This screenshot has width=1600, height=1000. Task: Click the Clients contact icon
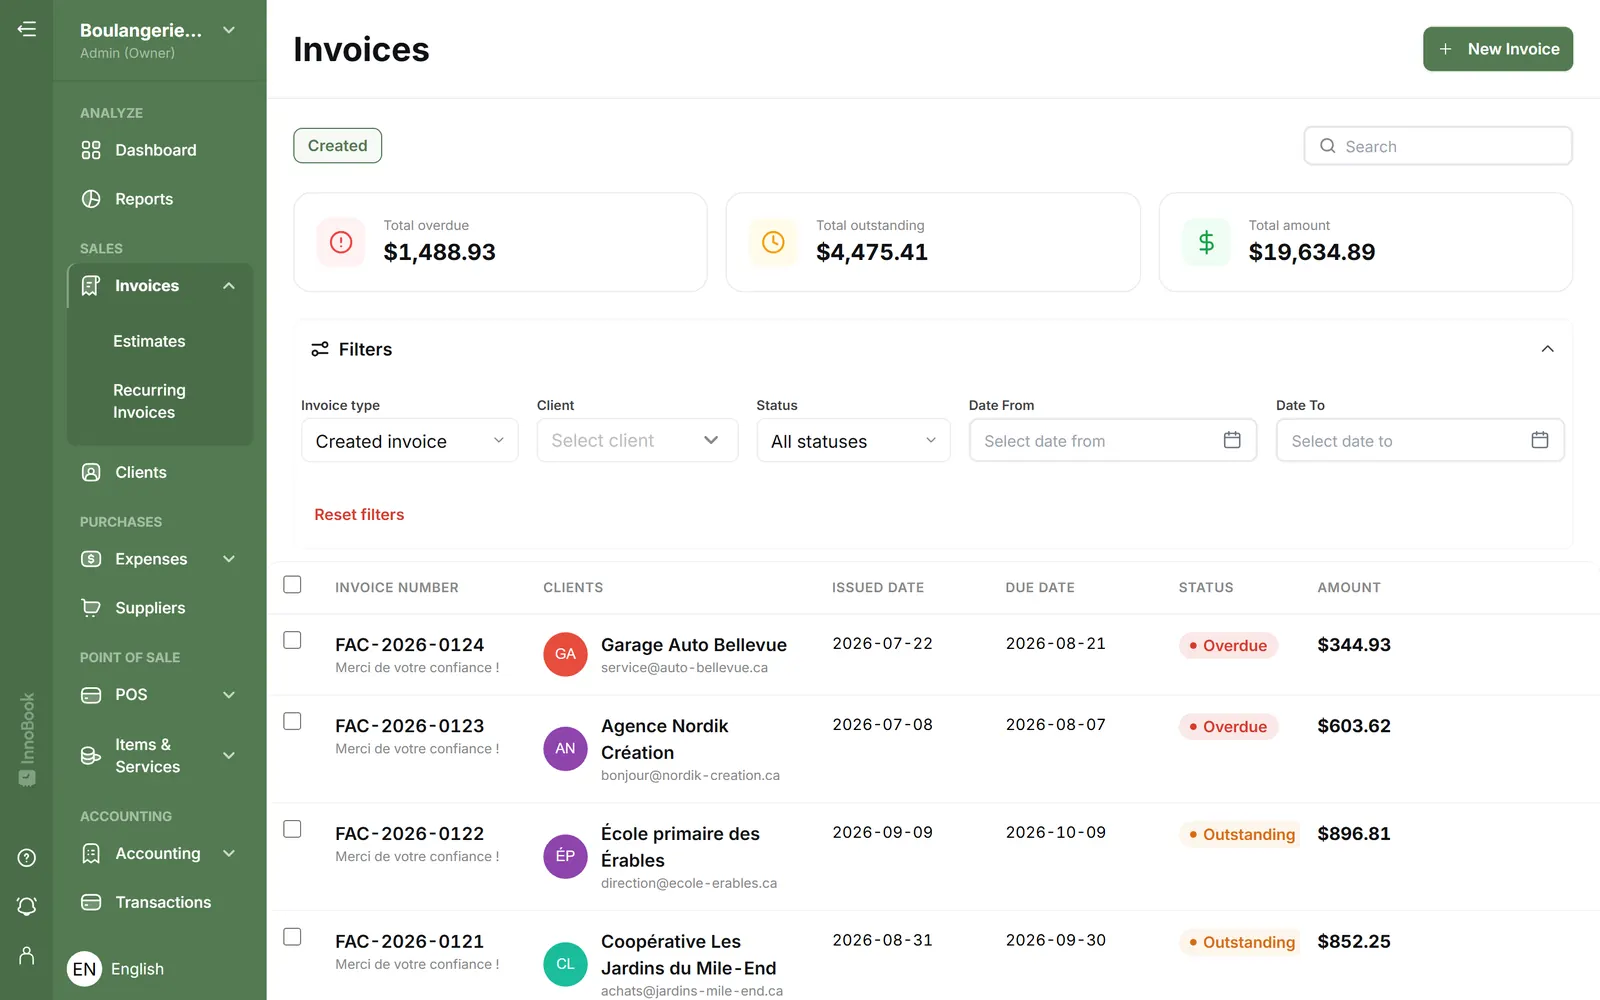point(91,472)
